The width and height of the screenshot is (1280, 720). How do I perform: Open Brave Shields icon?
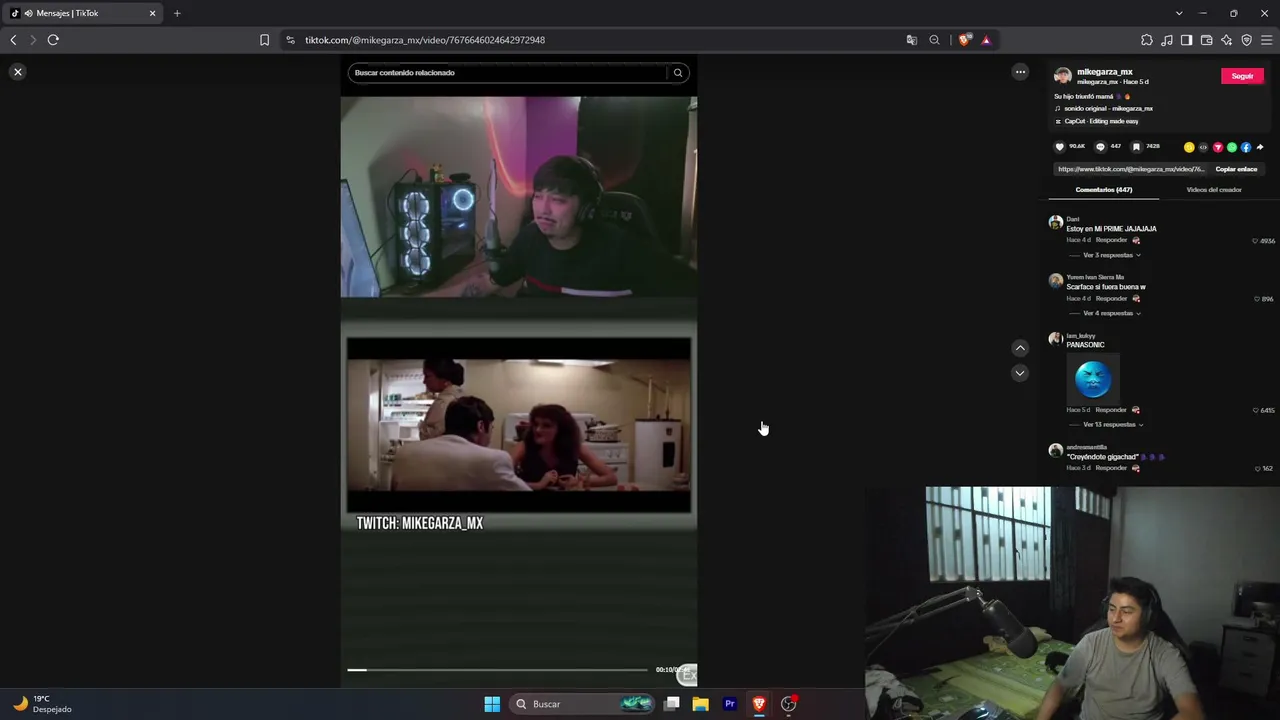(x=964, y=40)
